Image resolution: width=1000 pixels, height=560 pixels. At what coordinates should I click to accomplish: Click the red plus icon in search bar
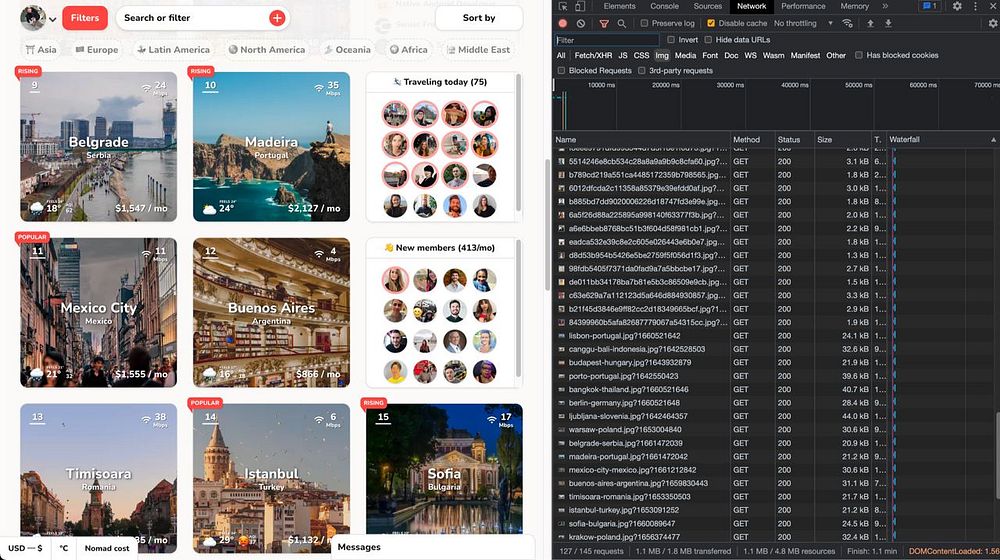click(277, 18)
